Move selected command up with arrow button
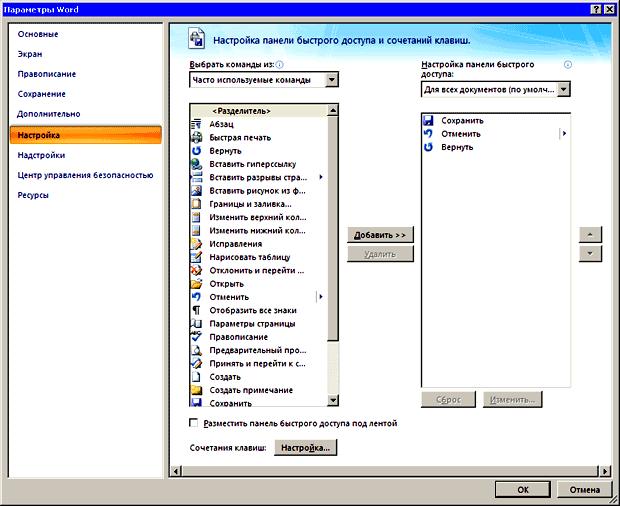The height and width of the screenshot is (506, 620). point(590,235)
